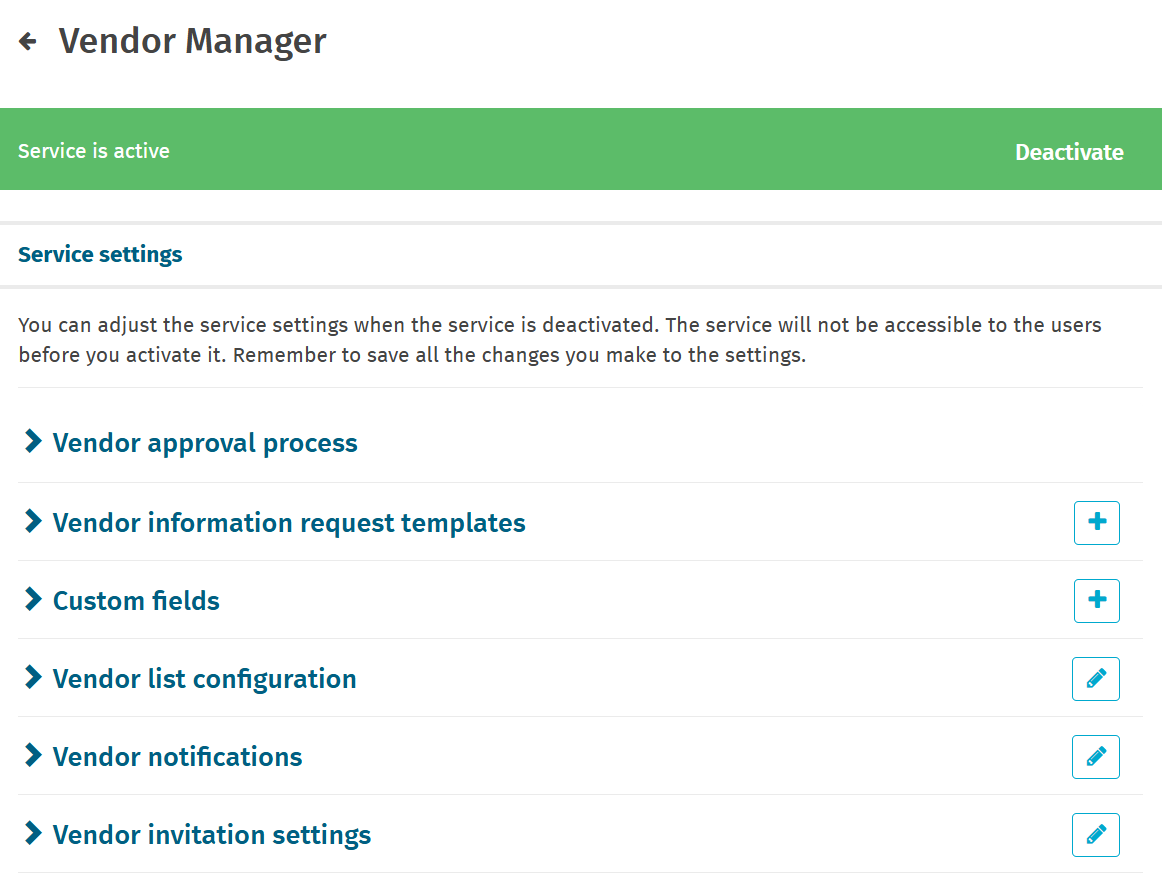Click the chevron next to Custom fields
Viewport: 1162px width, 874px height.
click(x=33, y=600)
